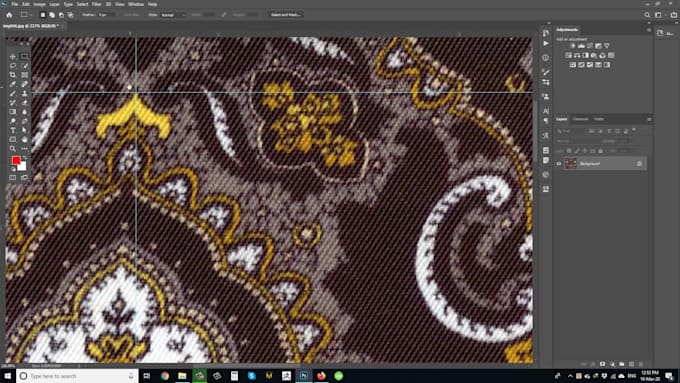This screenshot has width=680, height=383.
Task: Toggle layer filtering switch in Layers panel
Action: 634,131
